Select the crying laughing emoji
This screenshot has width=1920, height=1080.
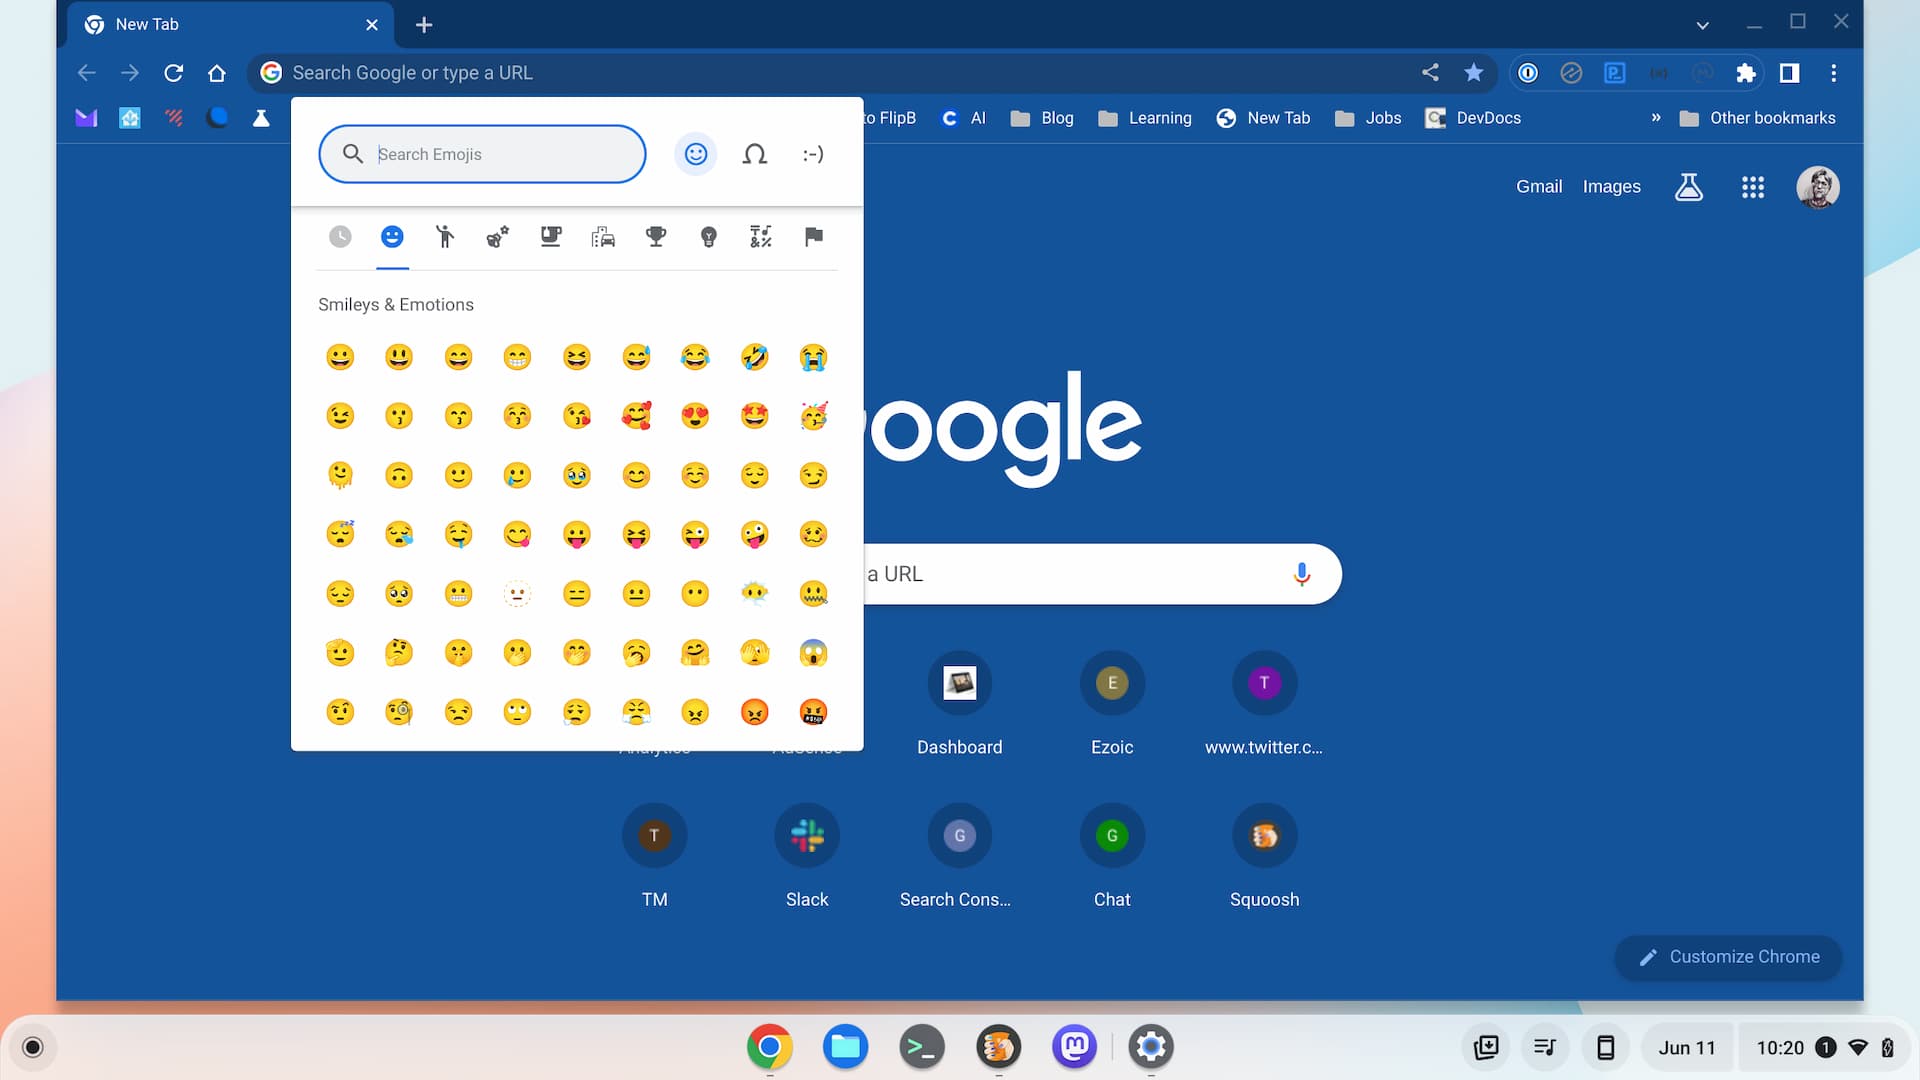[695, 356]
